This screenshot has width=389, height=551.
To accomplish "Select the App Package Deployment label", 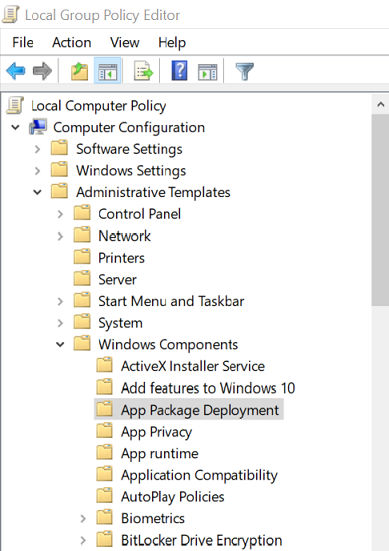I will [x=200, y=410].
